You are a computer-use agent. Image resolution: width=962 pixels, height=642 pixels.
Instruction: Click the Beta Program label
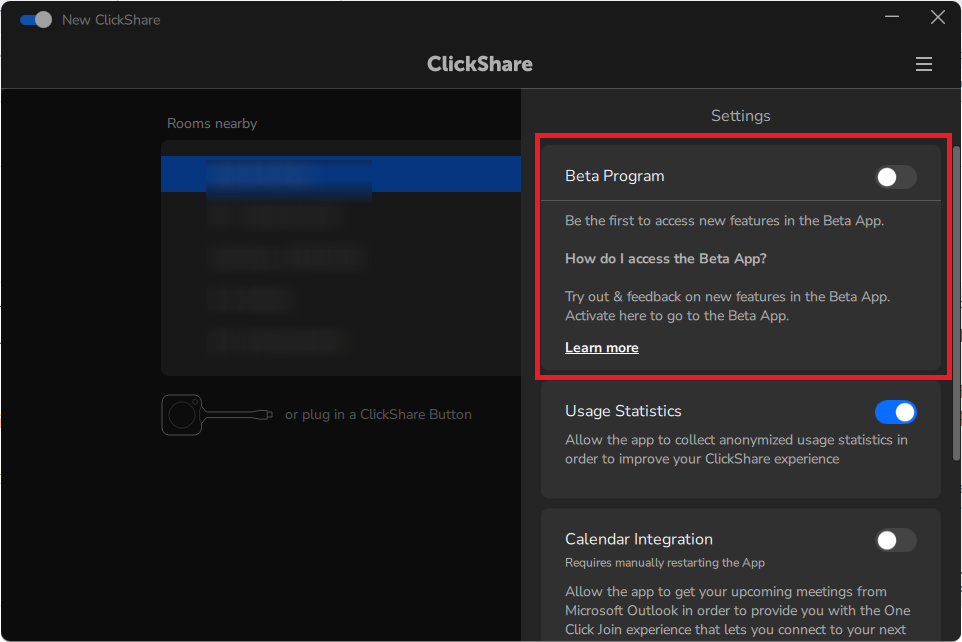(614, 176)
